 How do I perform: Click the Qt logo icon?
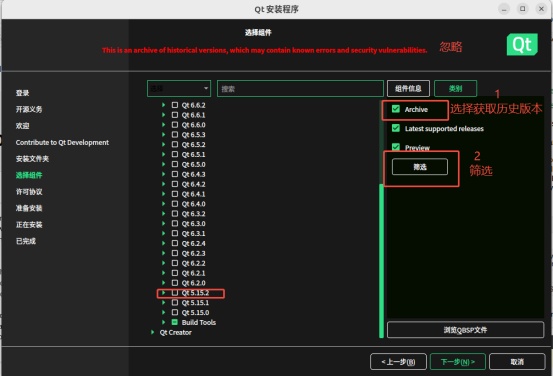point(522,44)
